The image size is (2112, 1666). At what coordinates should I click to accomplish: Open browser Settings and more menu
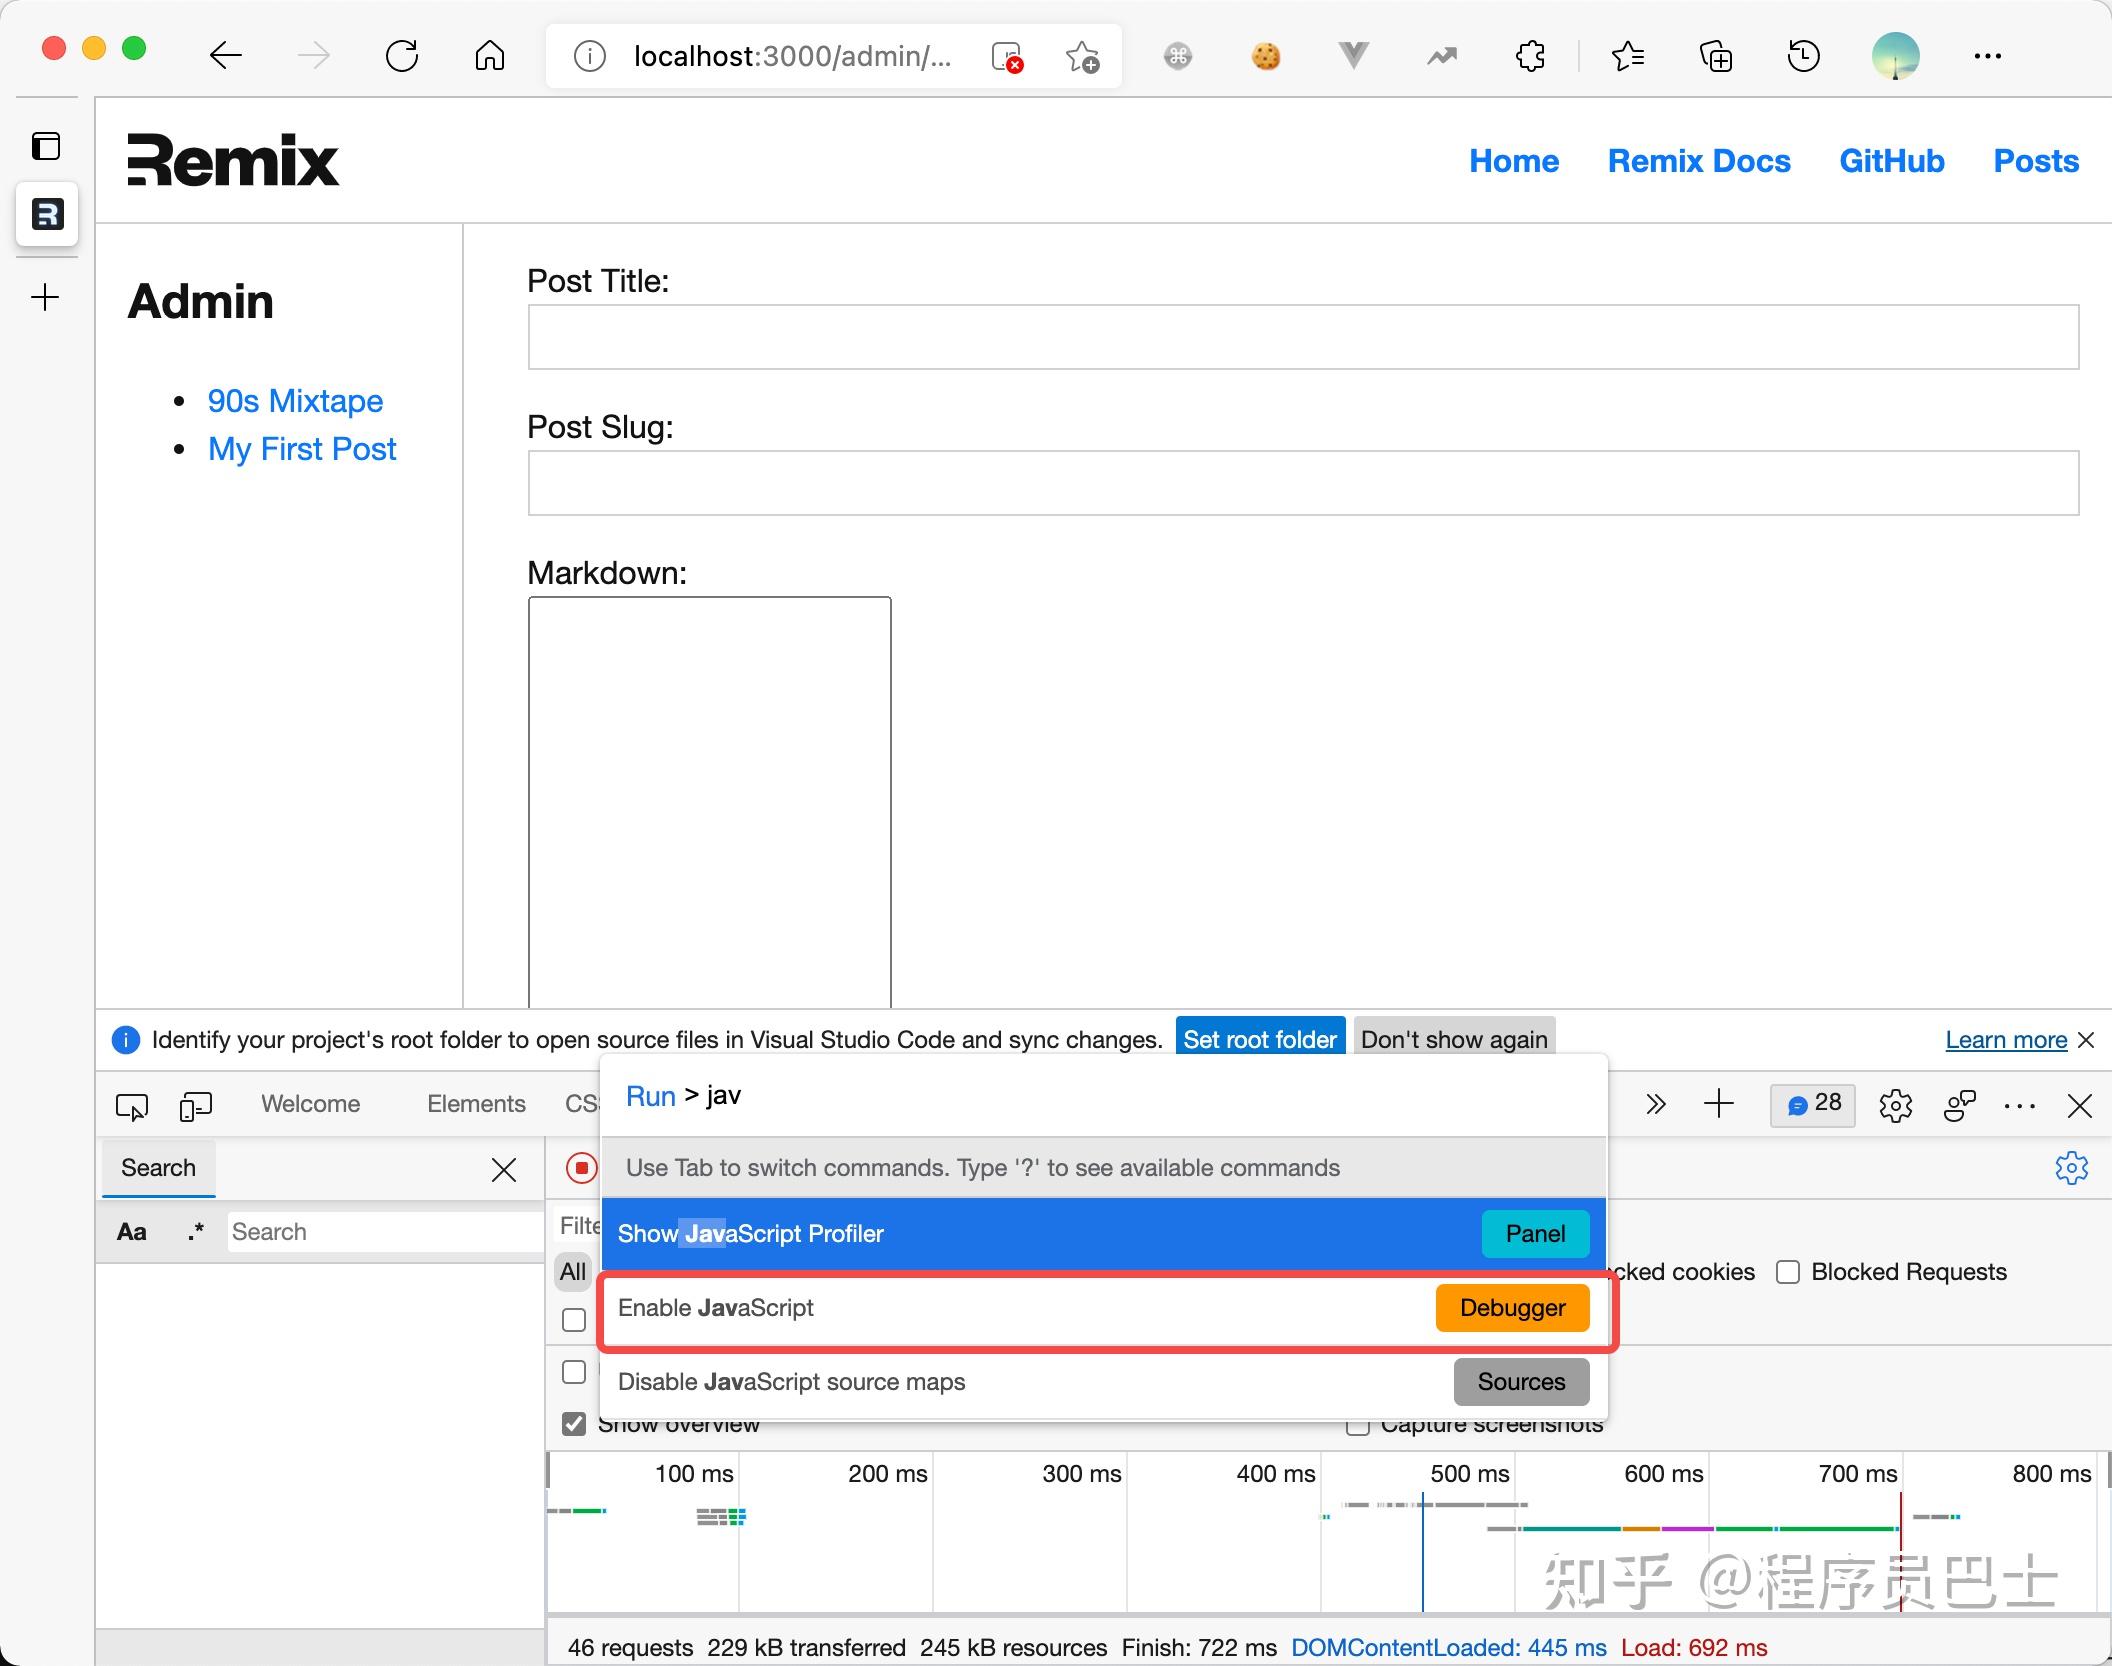click(x=1987, y=56)
